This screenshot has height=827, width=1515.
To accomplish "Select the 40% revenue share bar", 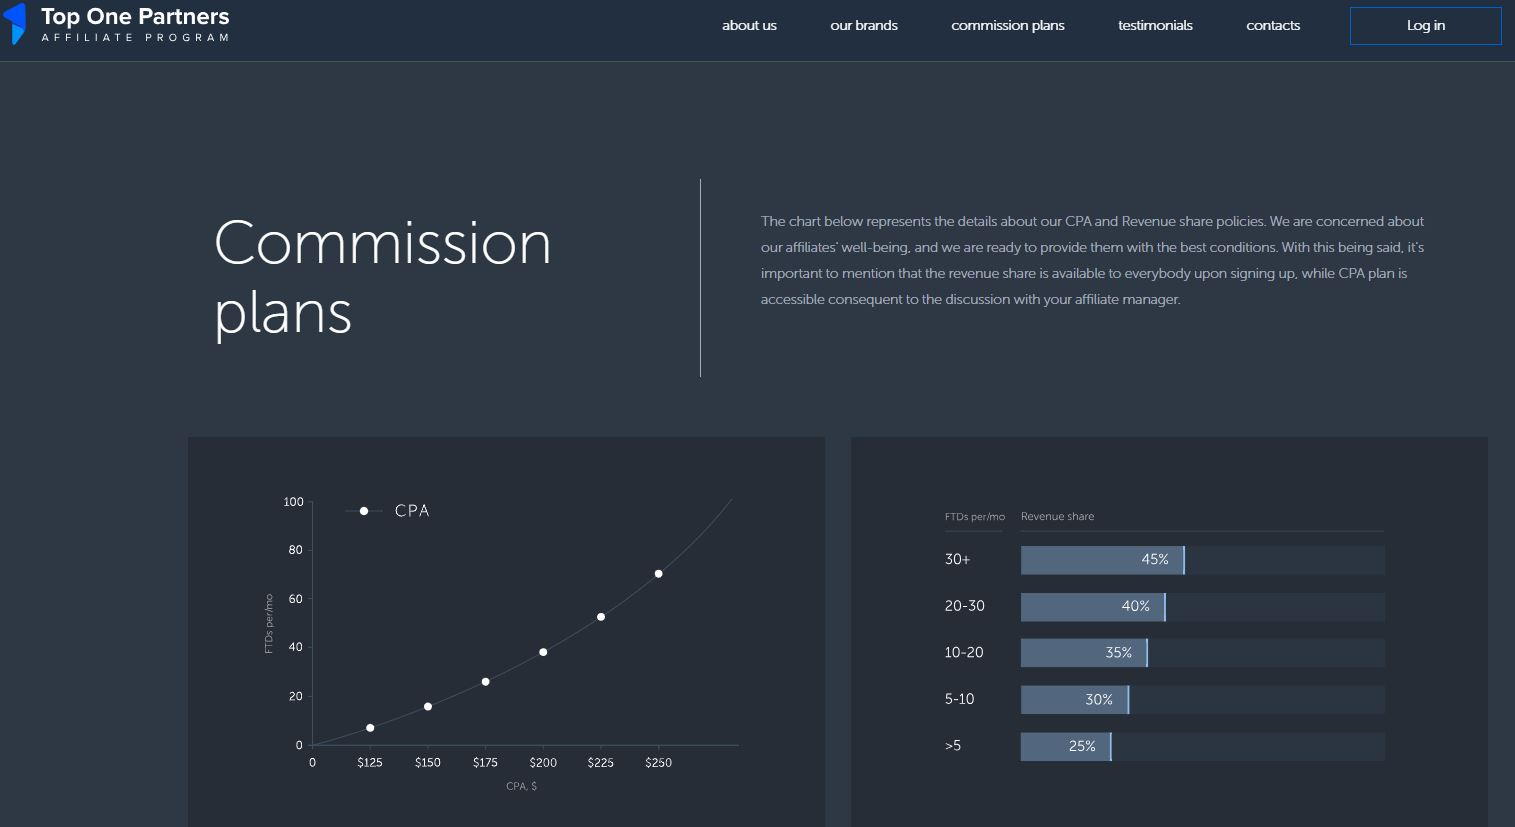I will [1092, 607].
